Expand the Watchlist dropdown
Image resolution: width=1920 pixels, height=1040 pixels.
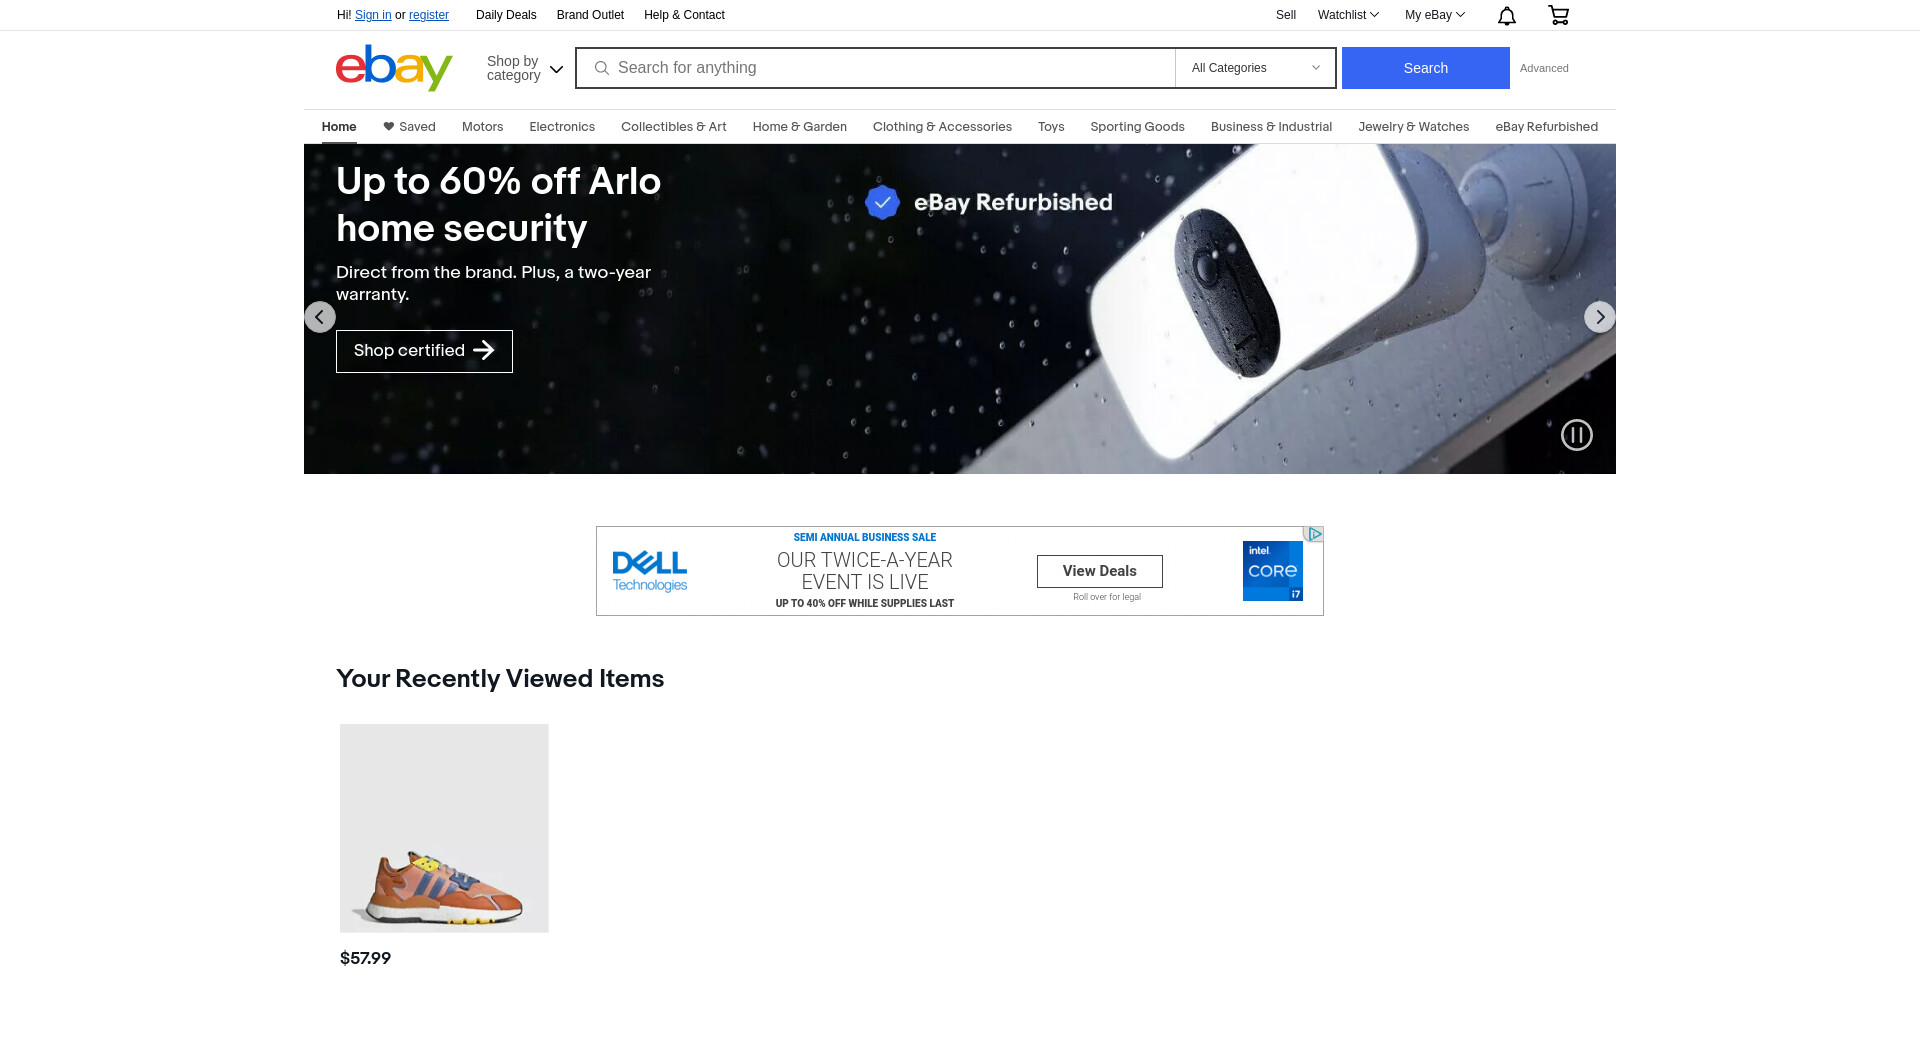(1348, 15)
